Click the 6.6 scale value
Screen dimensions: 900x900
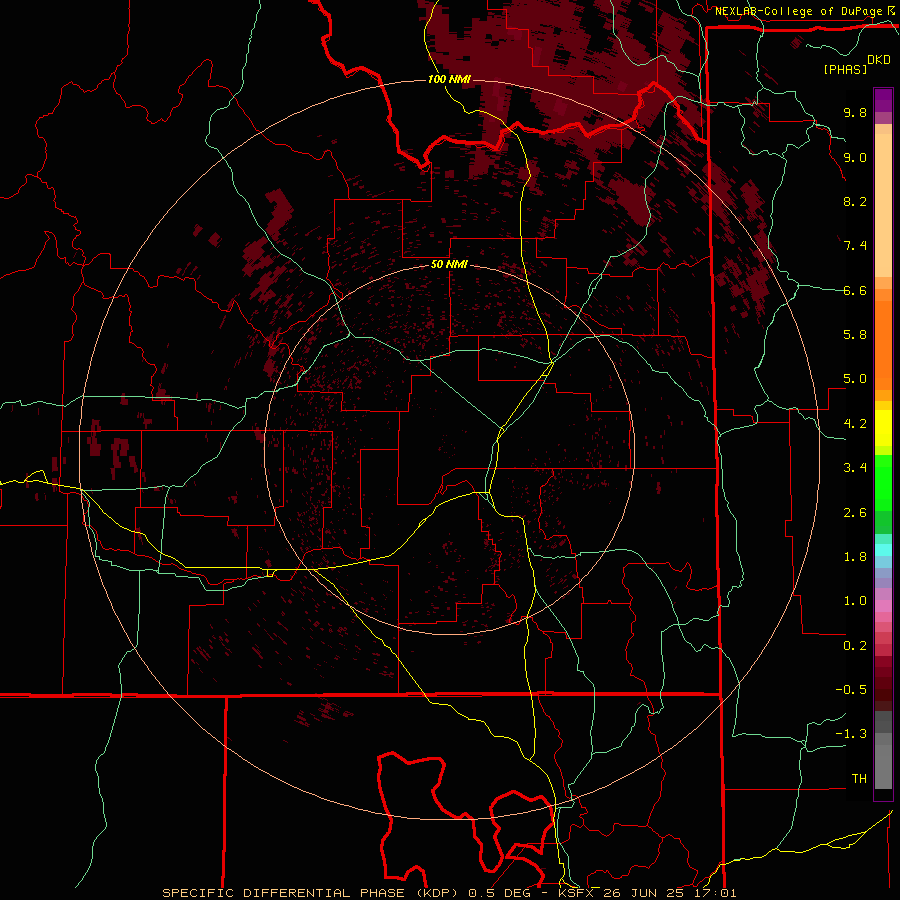(x=855, y=290)
